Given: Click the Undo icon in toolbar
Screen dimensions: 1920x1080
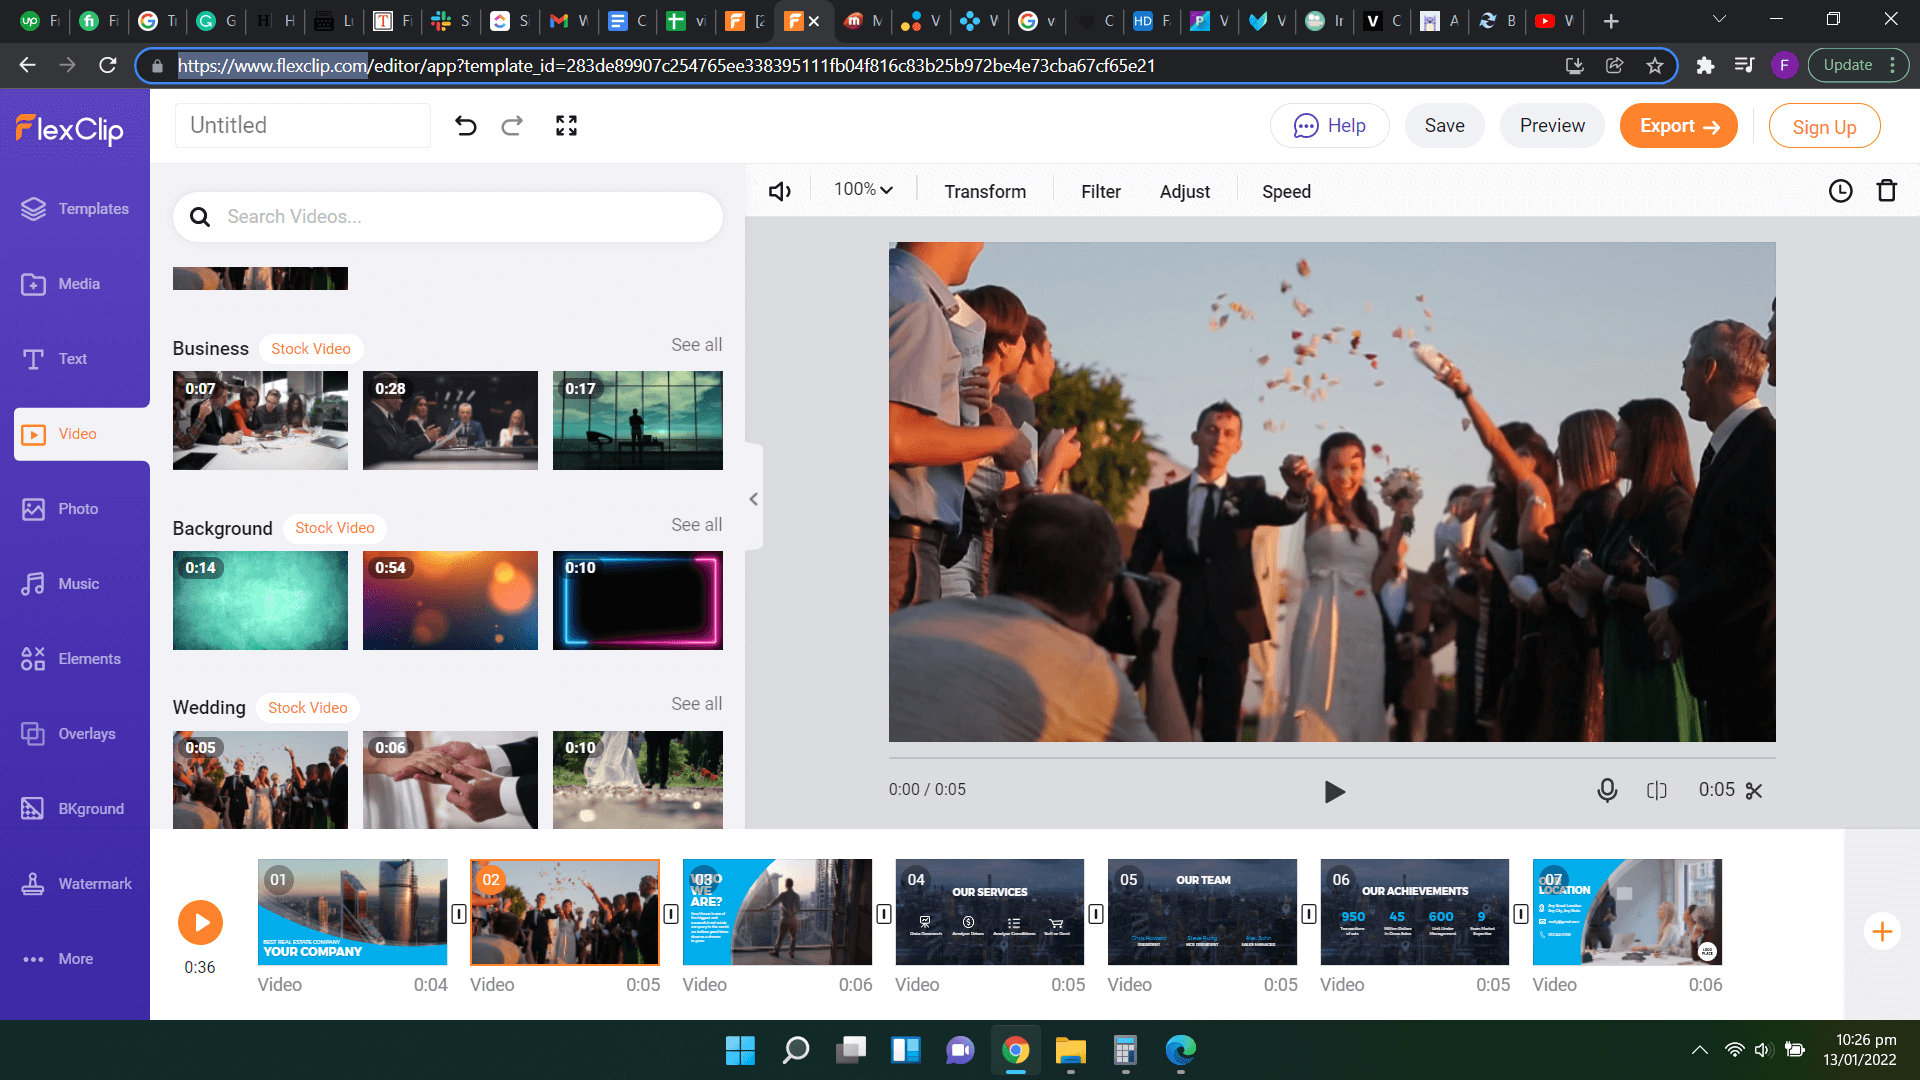Looking at the screenshot, I should pyautogui.click(x=465, y=125).
